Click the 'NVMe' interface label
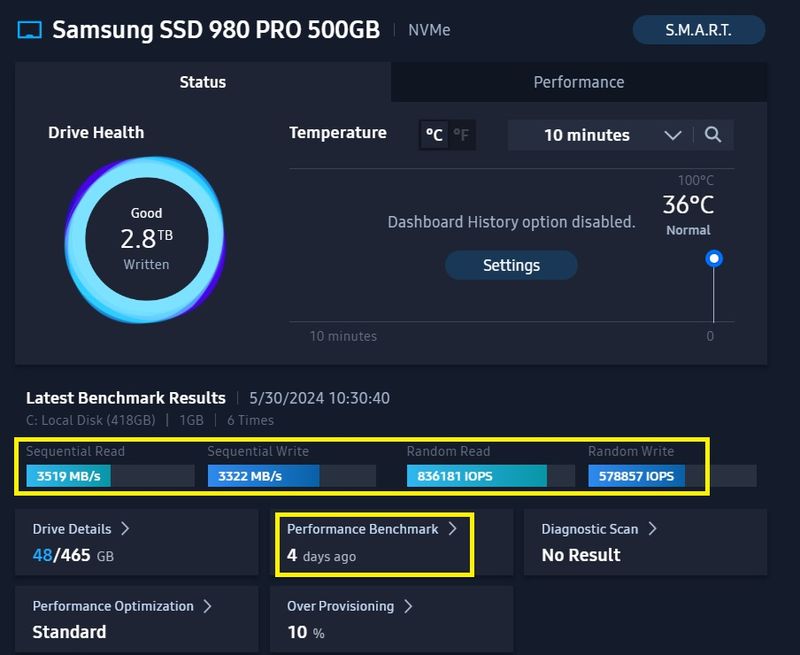Screen dimensions: 800x655 point(429,30)
